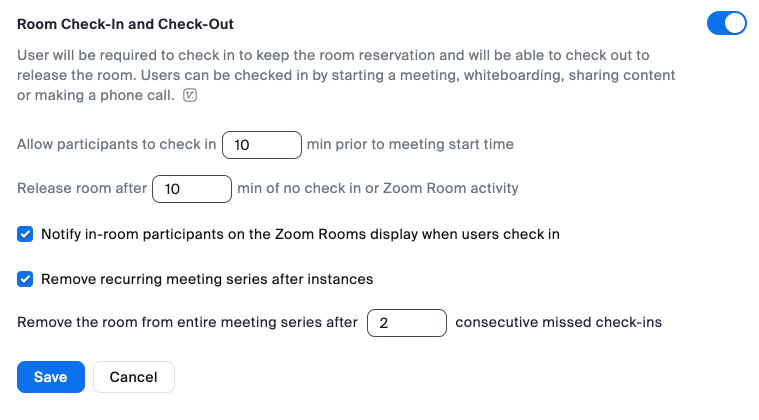Click the Release room after label

point(82,188)
